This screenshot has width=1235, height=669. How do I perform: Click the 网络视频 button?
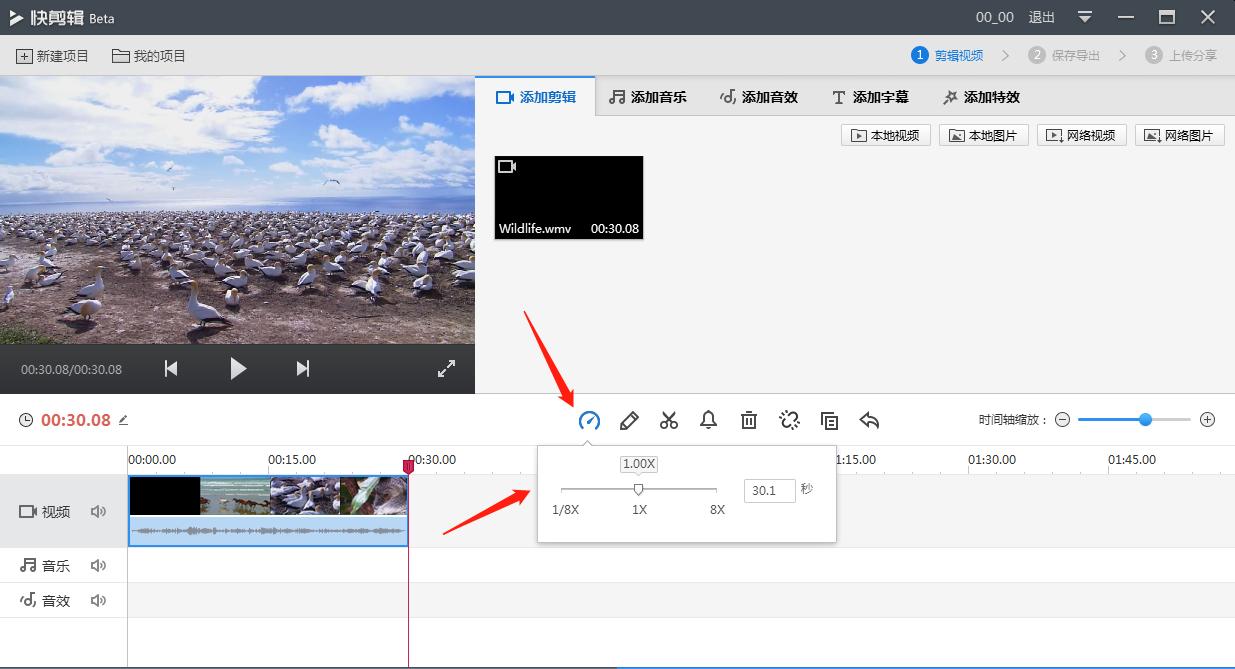click(1082, 135)
